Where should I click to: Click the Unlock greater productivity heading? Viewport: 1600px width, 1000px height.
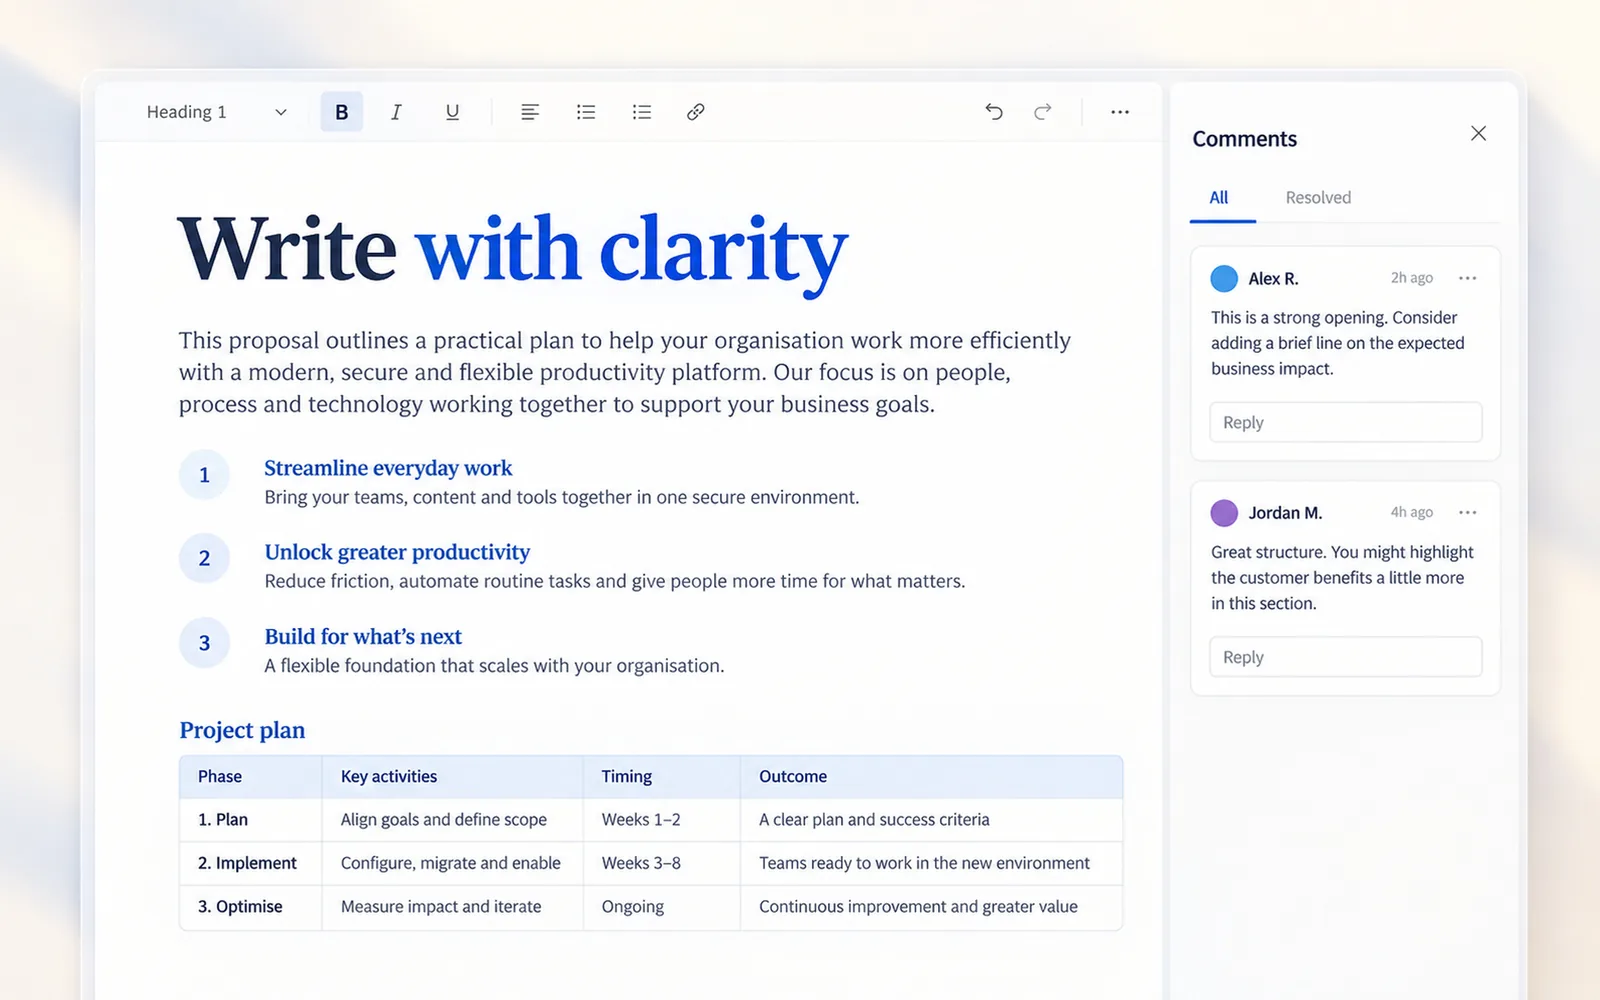pyautogui.click(x=397, y=552)
